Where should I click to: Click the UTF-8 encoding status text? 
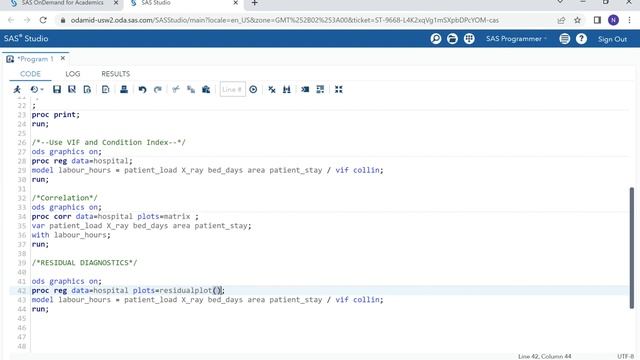(626, 356)
